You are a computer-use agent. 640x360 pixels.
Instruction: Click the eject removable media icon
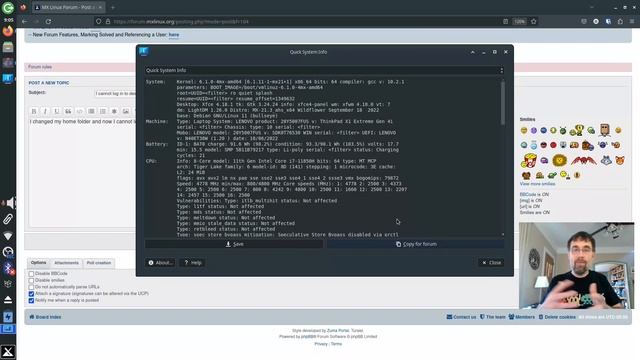tap(8, 300)
